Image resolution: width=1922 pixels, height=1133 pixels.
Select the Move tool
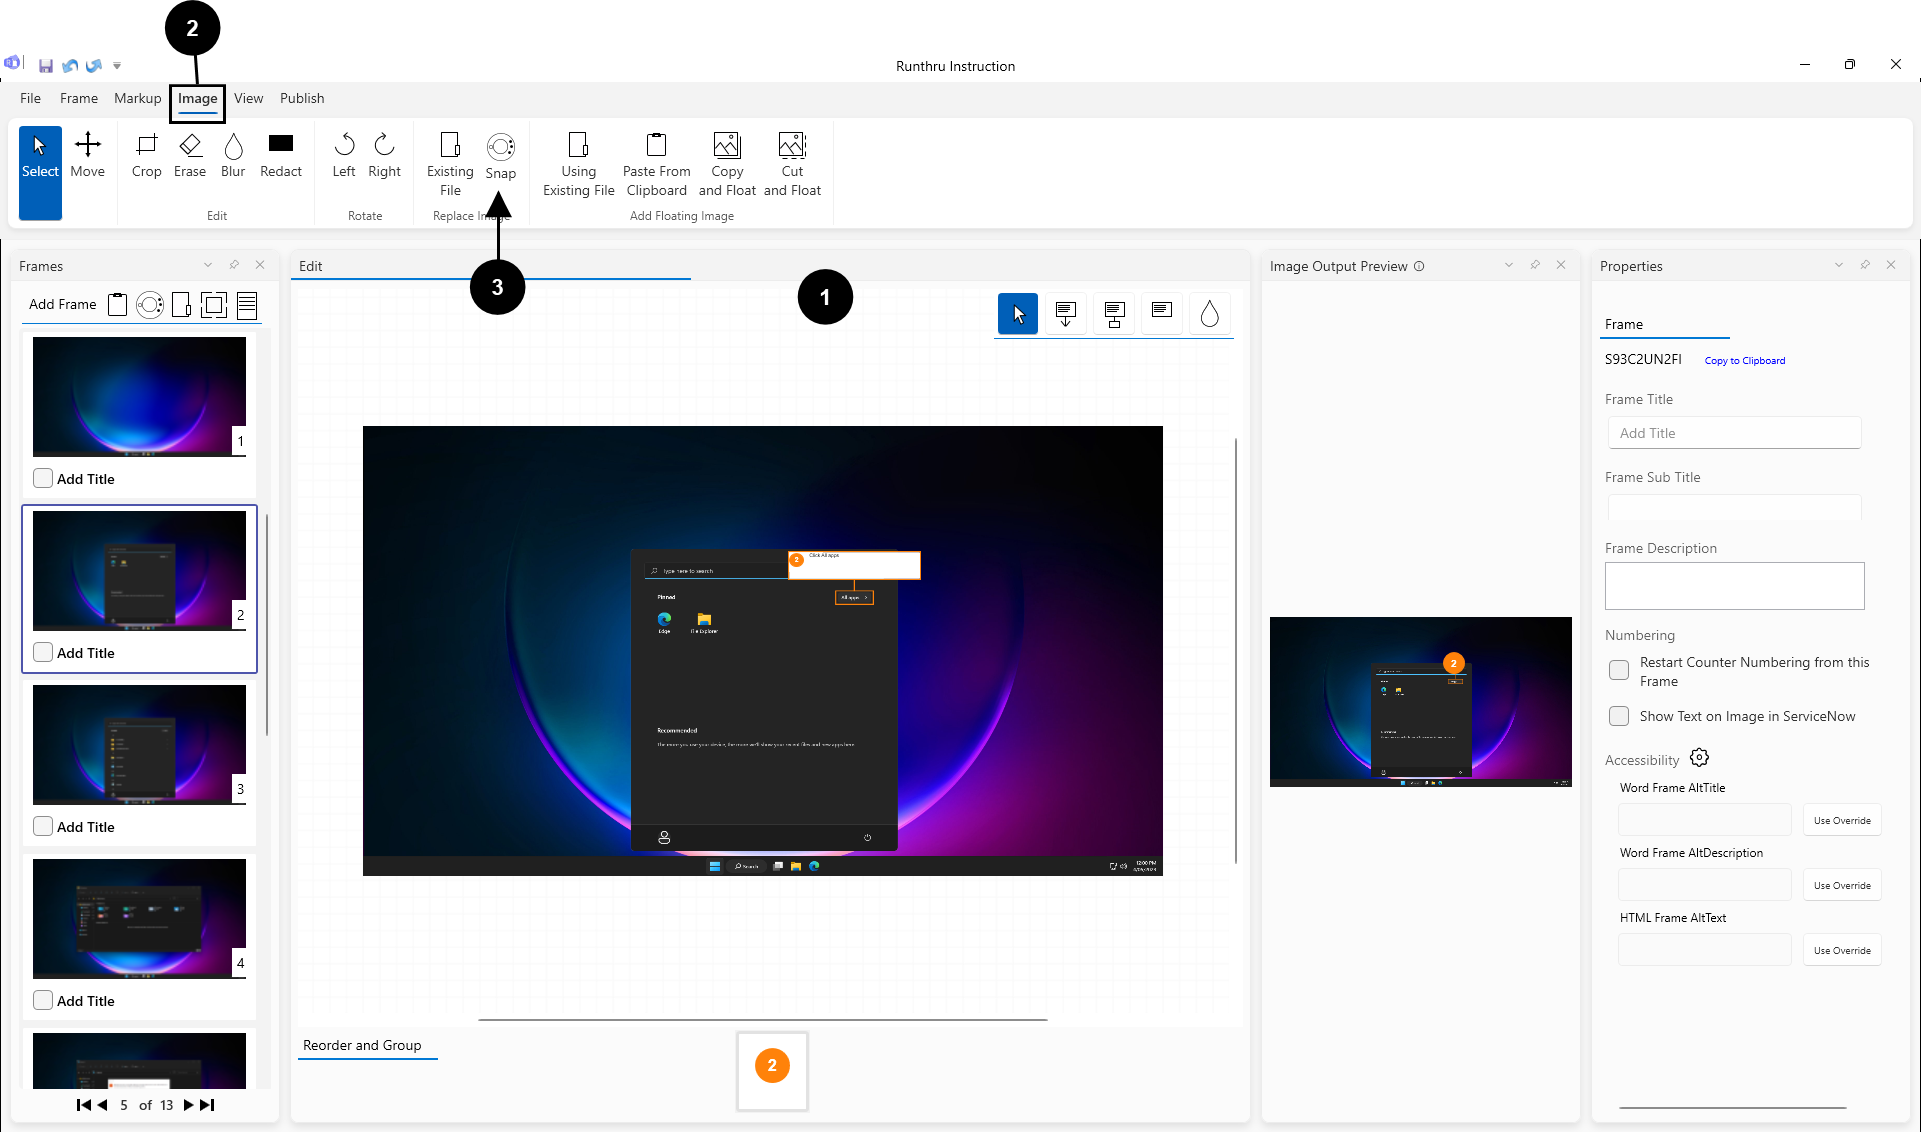[x=88, y=155]
